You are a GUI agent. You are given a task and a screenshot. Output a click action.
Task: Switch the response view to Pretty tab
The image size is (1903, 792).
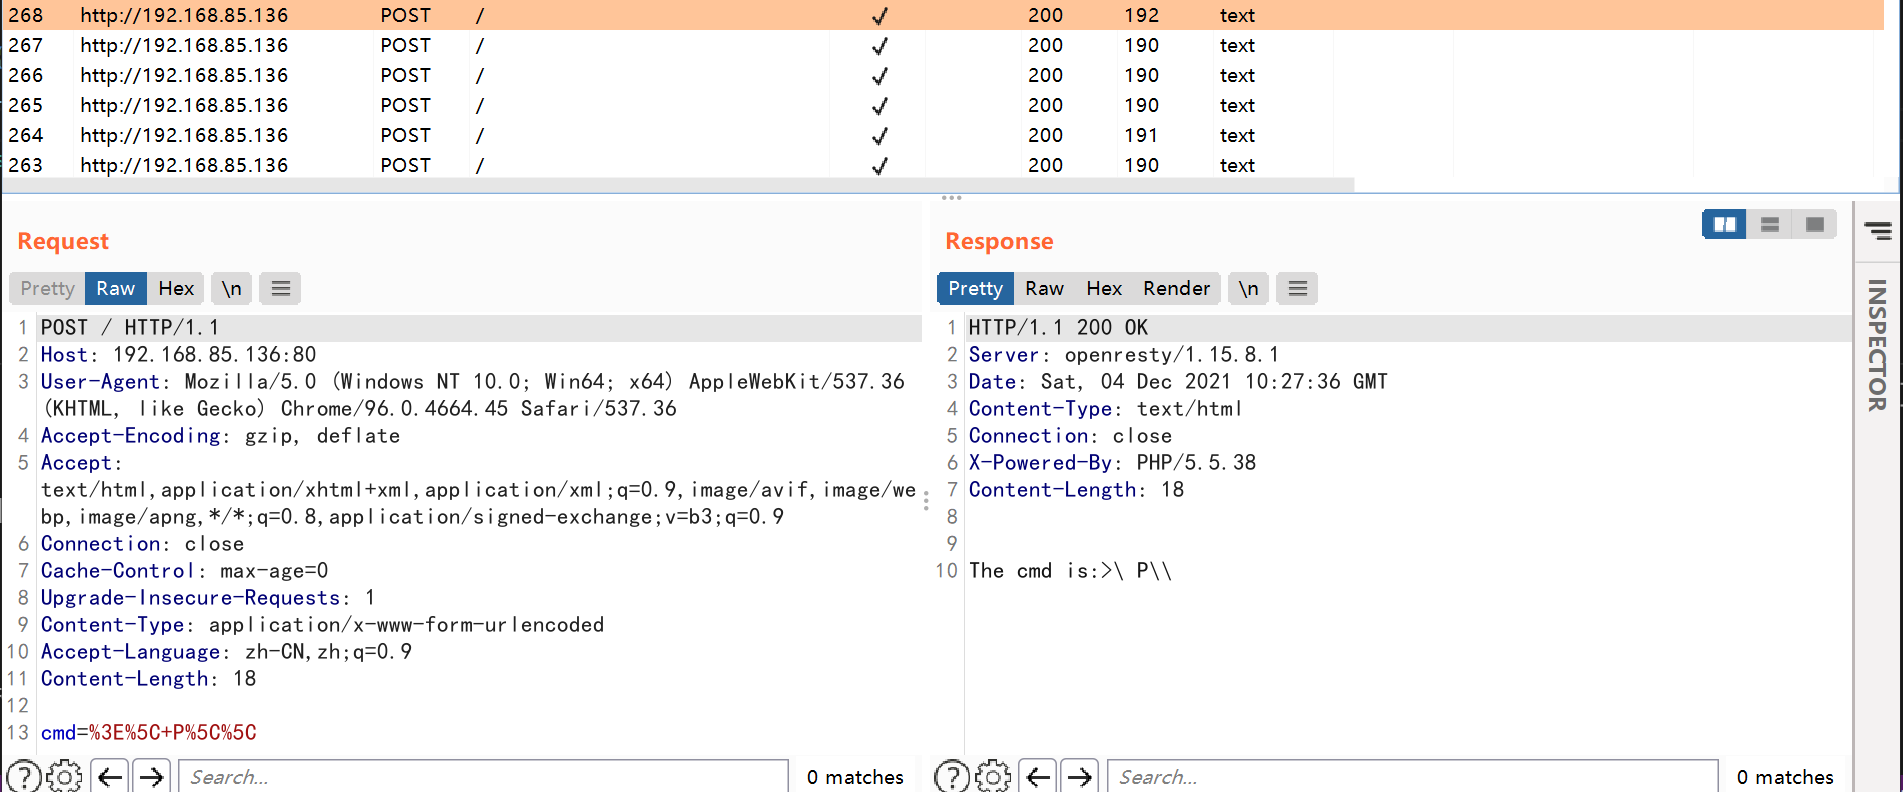tap(975, 288)
